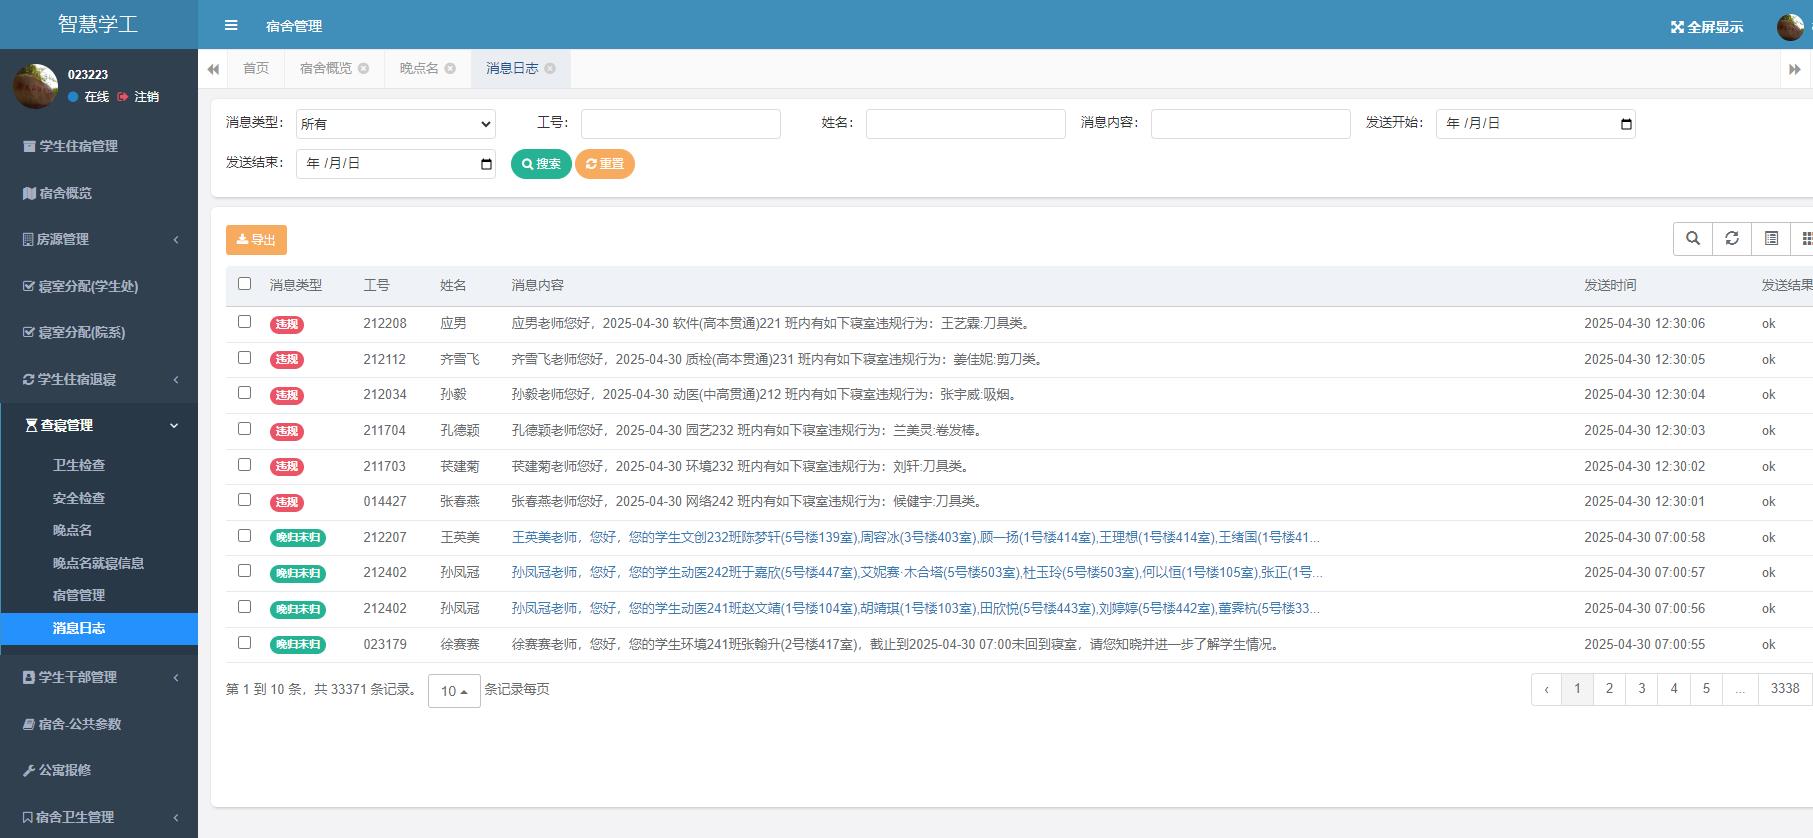Screen dimensions: 1813x838
Task: Select 消息日志 submenu item
Action: [99, 628]
